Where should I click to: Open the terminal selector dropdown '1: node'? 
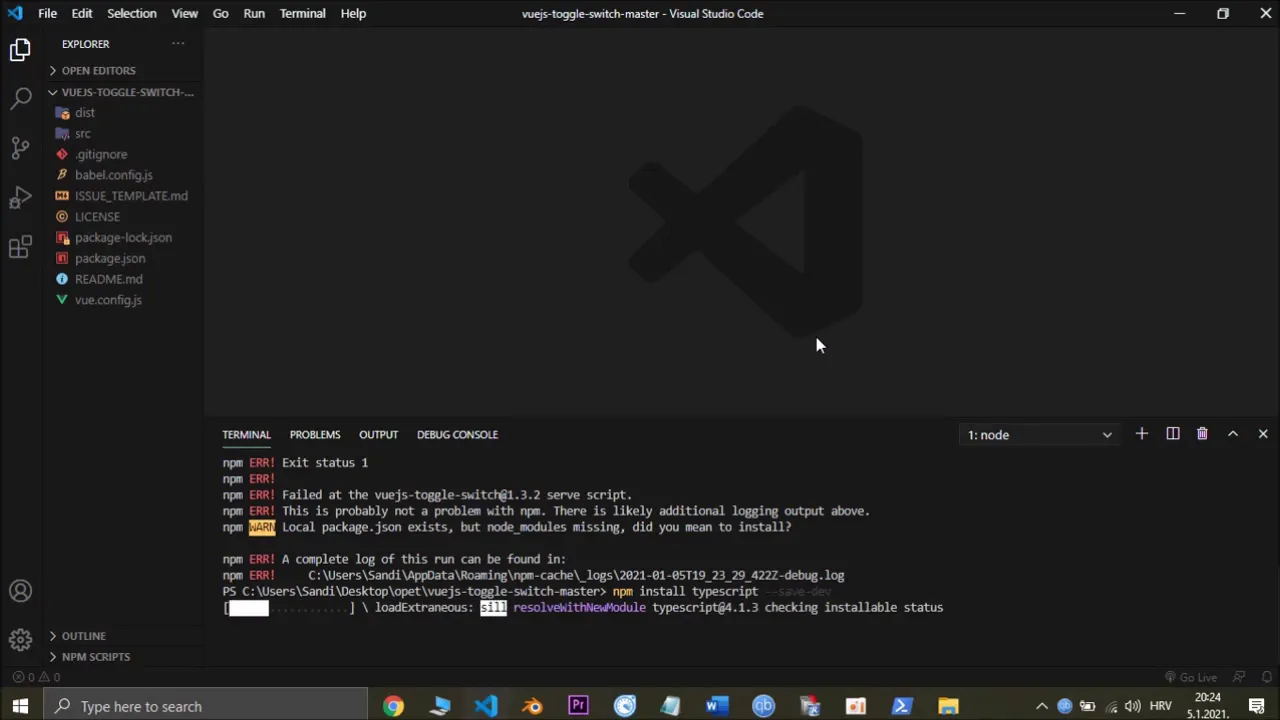coord(1039,435)
